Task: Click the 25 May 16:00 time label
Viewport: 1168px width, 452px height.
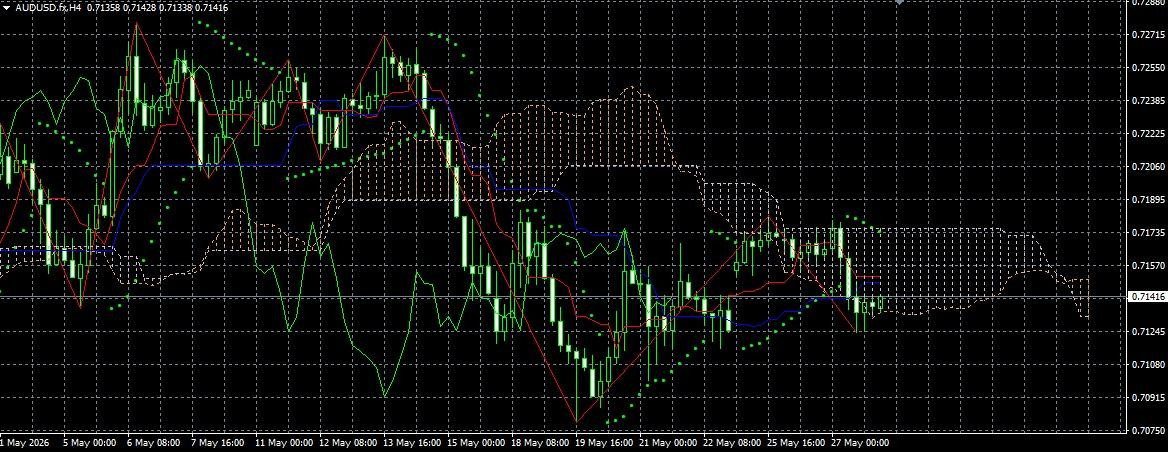Action: (796, 442)
